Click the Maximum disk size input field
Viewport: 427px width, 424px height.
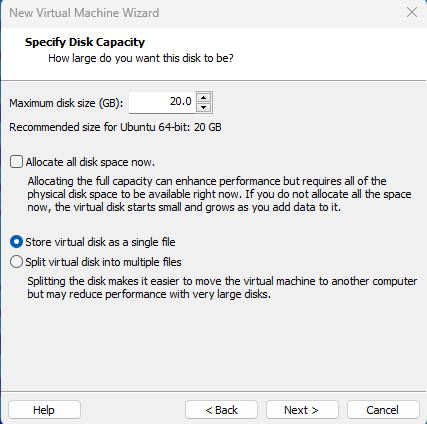(x=162, y=102)
